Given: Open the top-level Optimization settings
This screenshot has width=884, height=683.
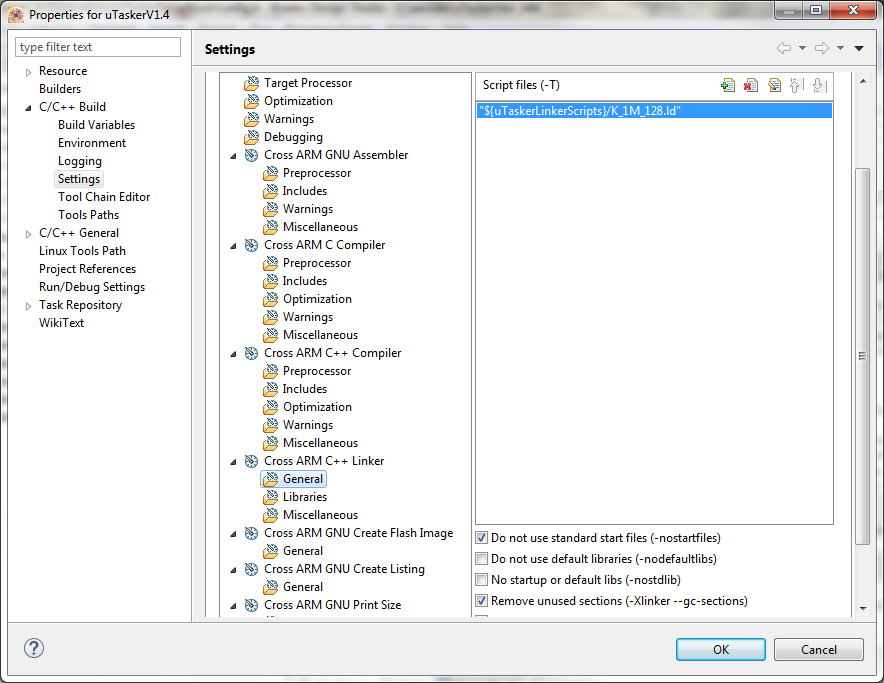Looking at the screenshot, I should coord(298,101).
